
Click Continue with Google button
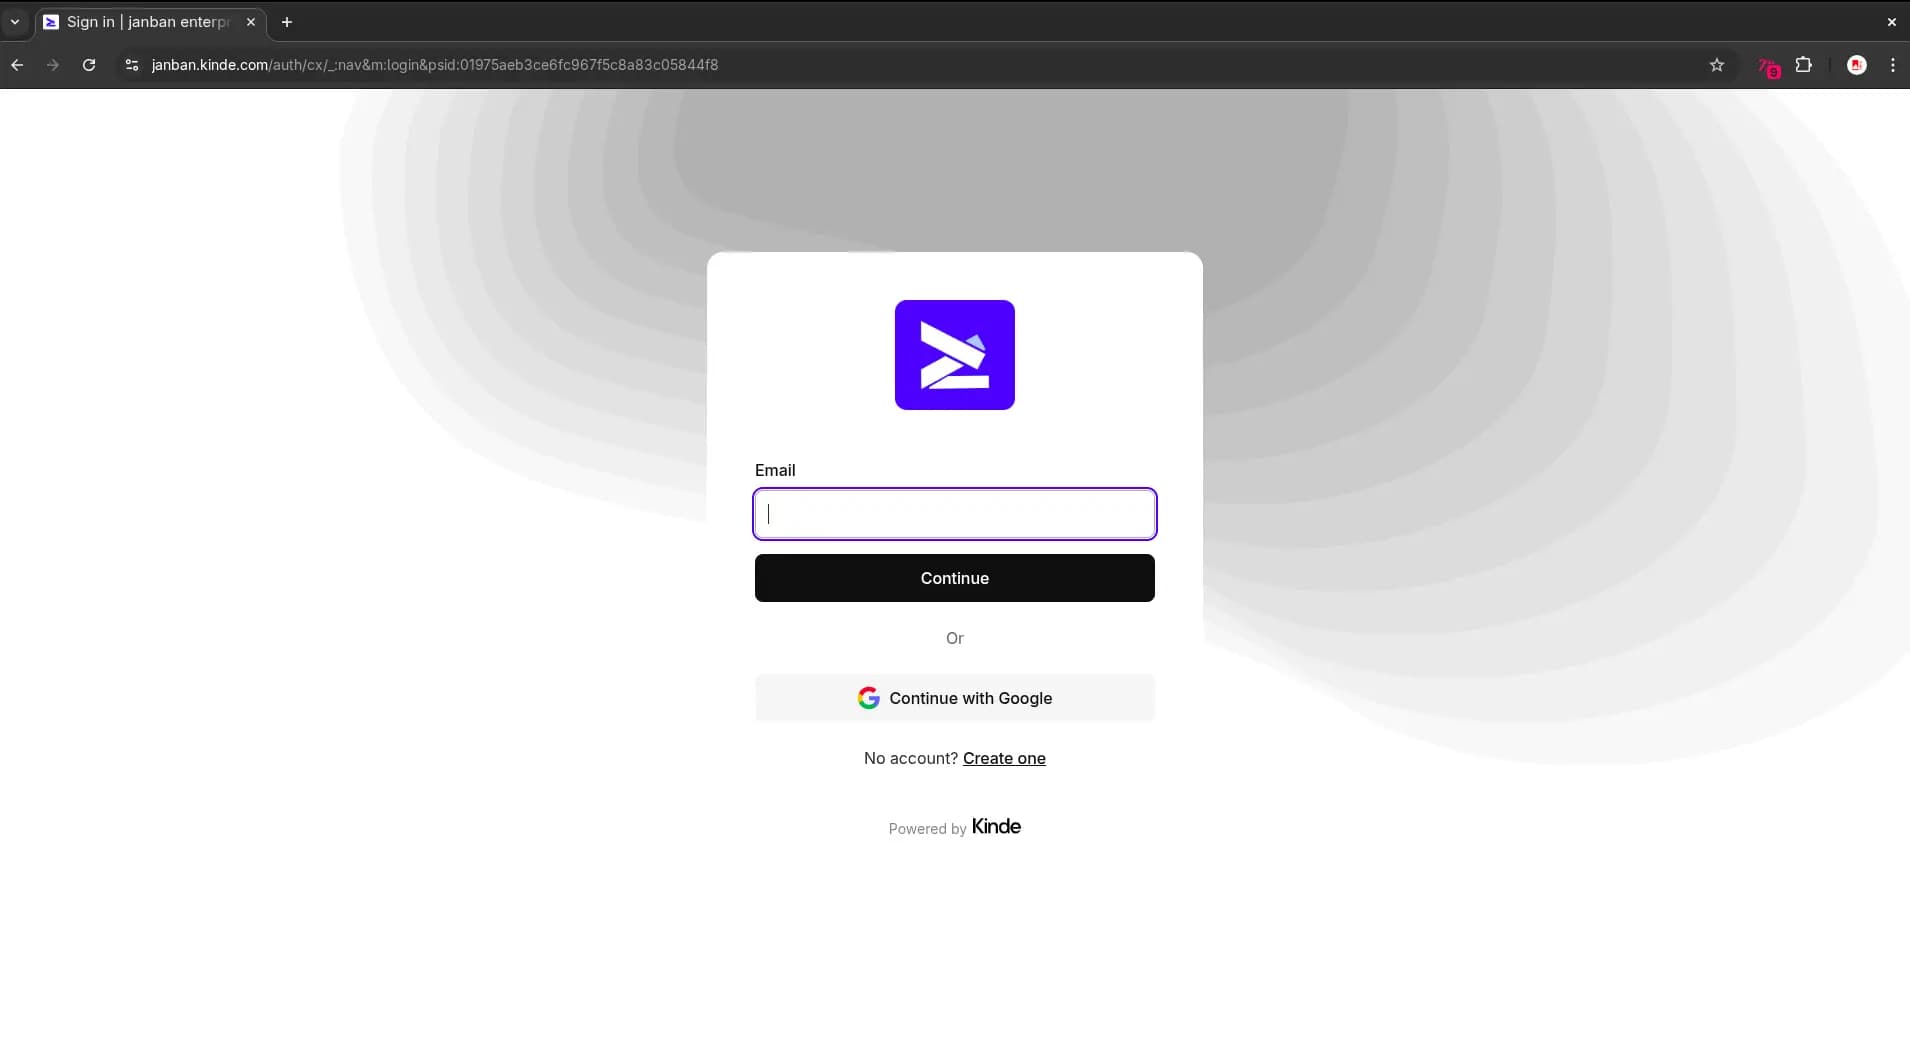(x=955, y=698)
